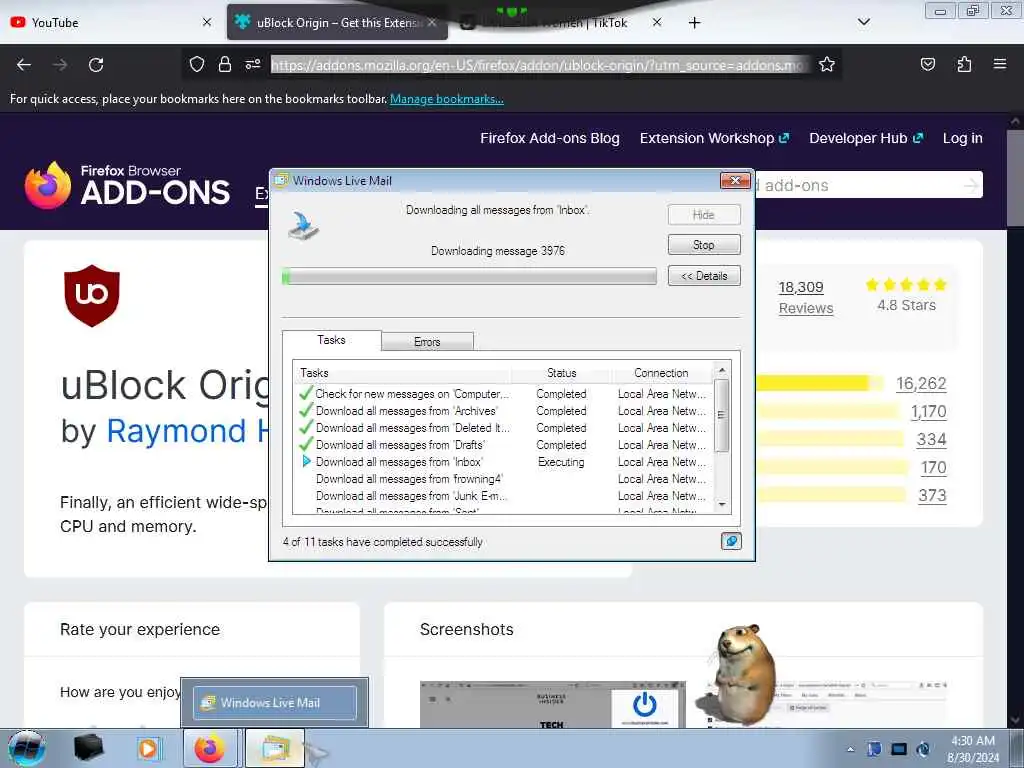Click the download progress bar
This screenshot has width=1024, height=768.
coord(469,276)
